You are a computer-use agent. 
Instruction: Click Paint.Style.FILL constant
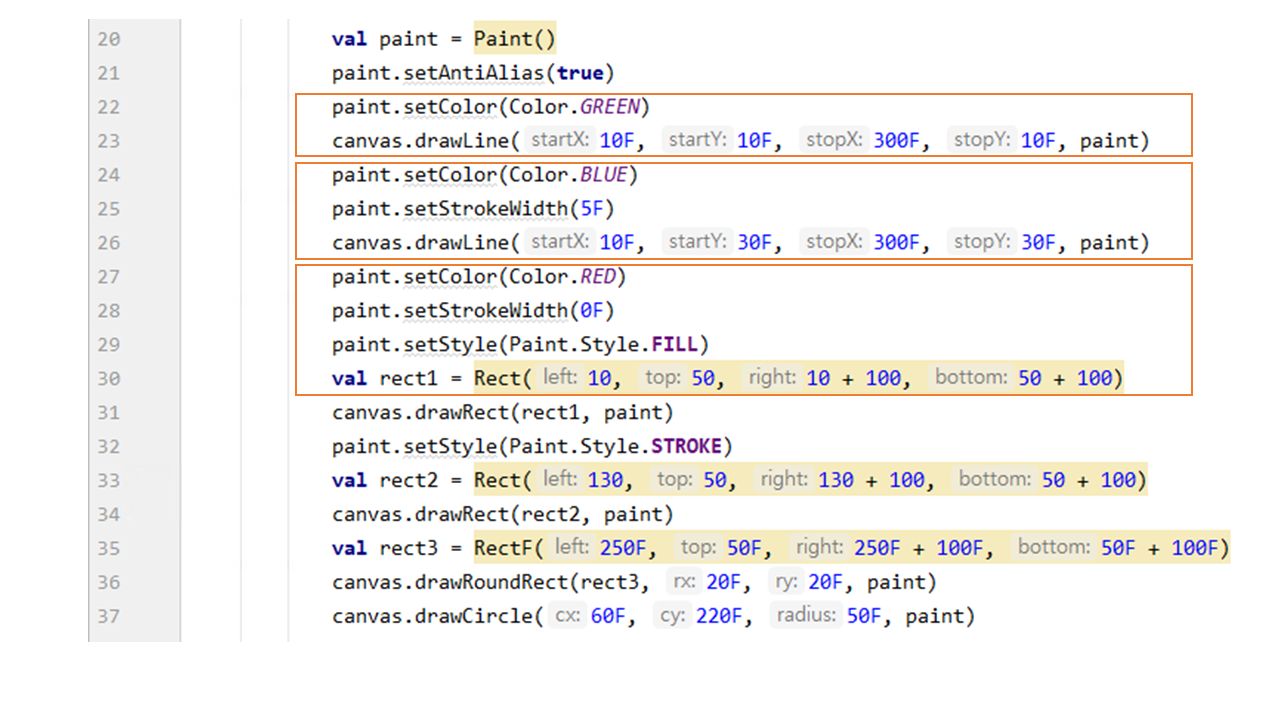pyautogui.click(x=675, y=345)
